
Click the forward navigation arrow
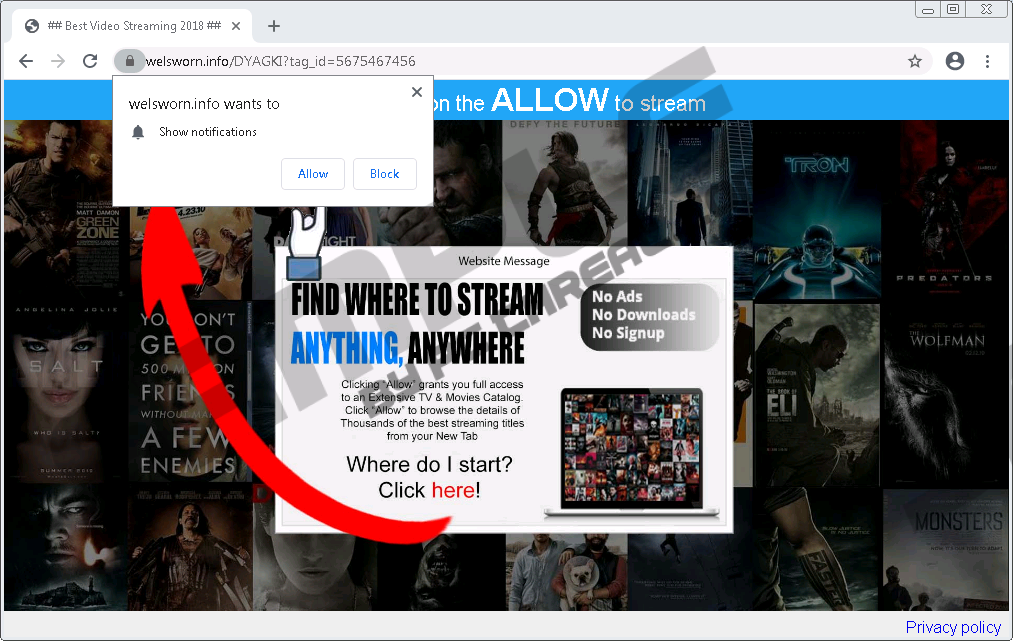click(58, 61)
